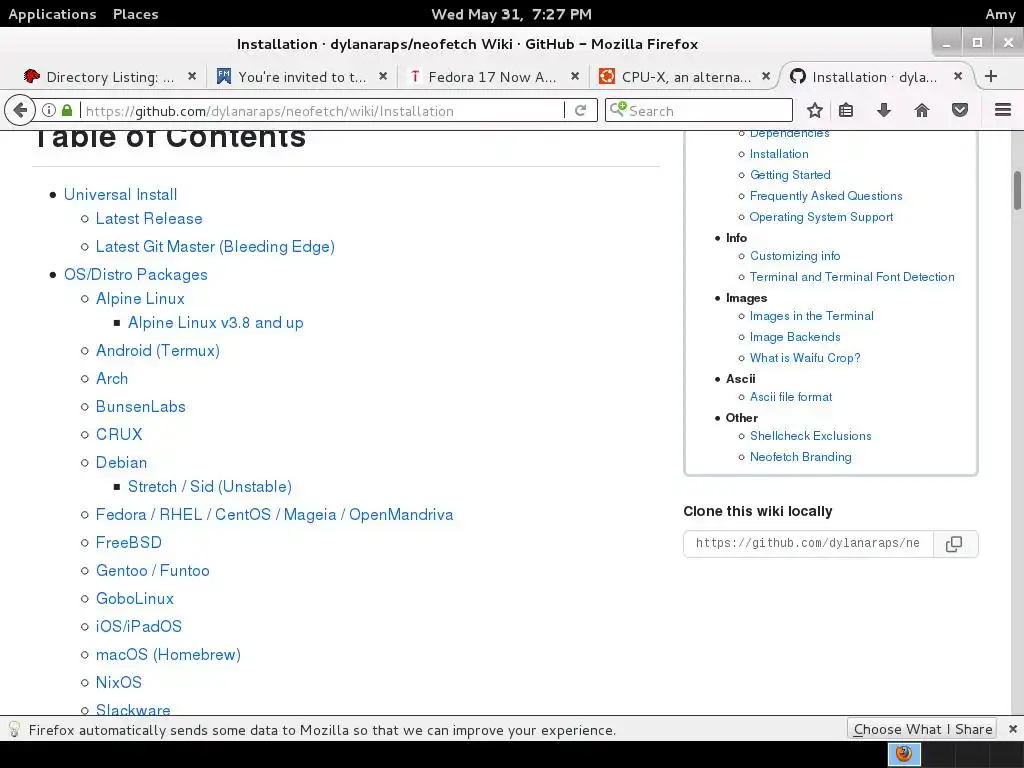Screen dimensions: 1024x768
Task: Open sidebar Operating System Support link
Action: click(821, 217)
